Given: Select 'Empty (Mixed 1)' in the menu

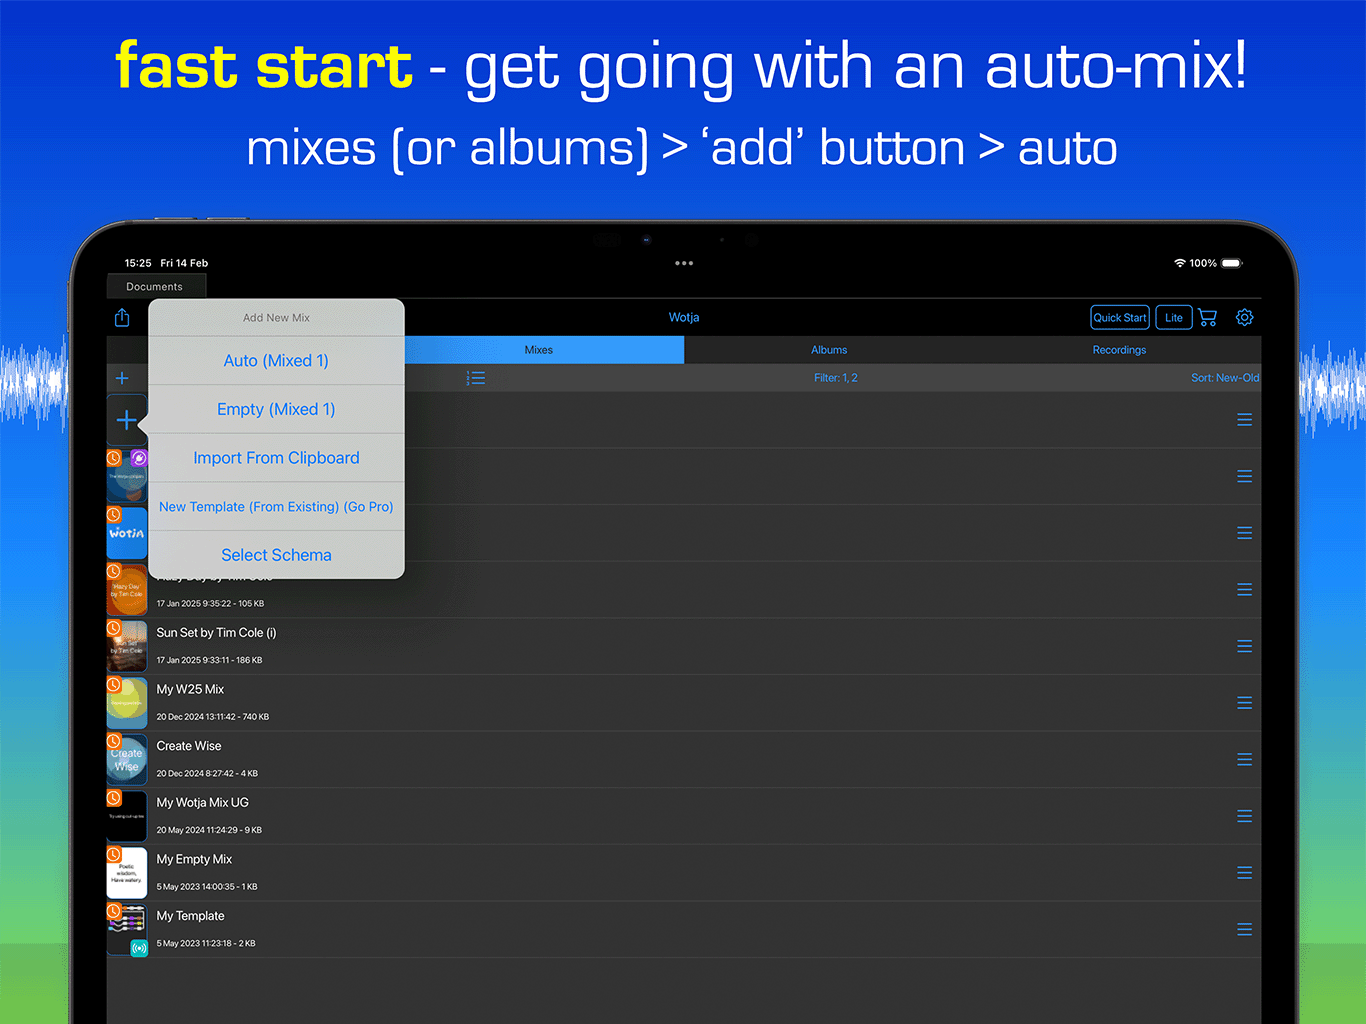Looking at the screenshot, I should [276, 409].
